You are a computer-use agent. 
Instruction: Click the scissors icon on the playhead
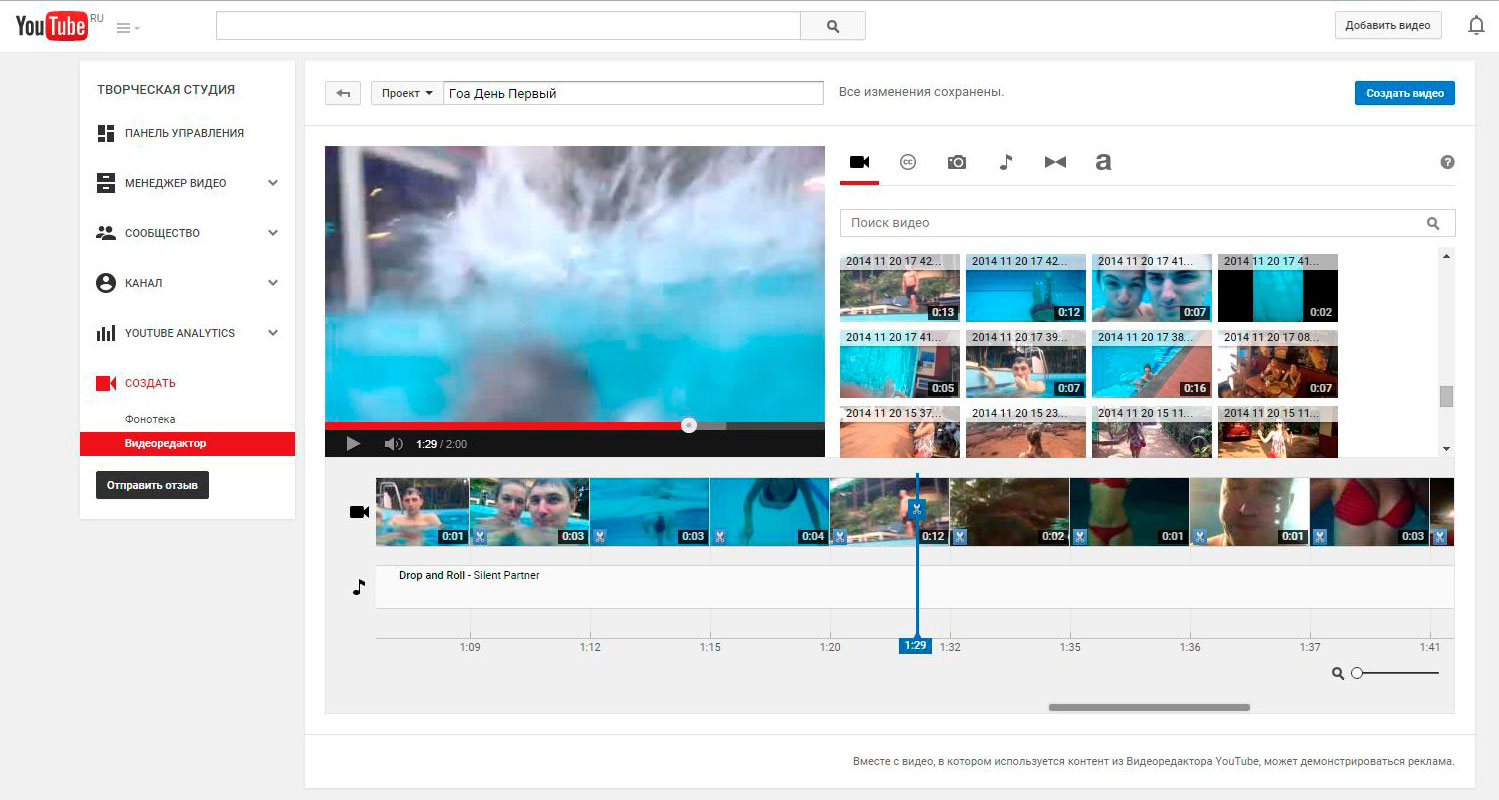(x=916, y=510)
